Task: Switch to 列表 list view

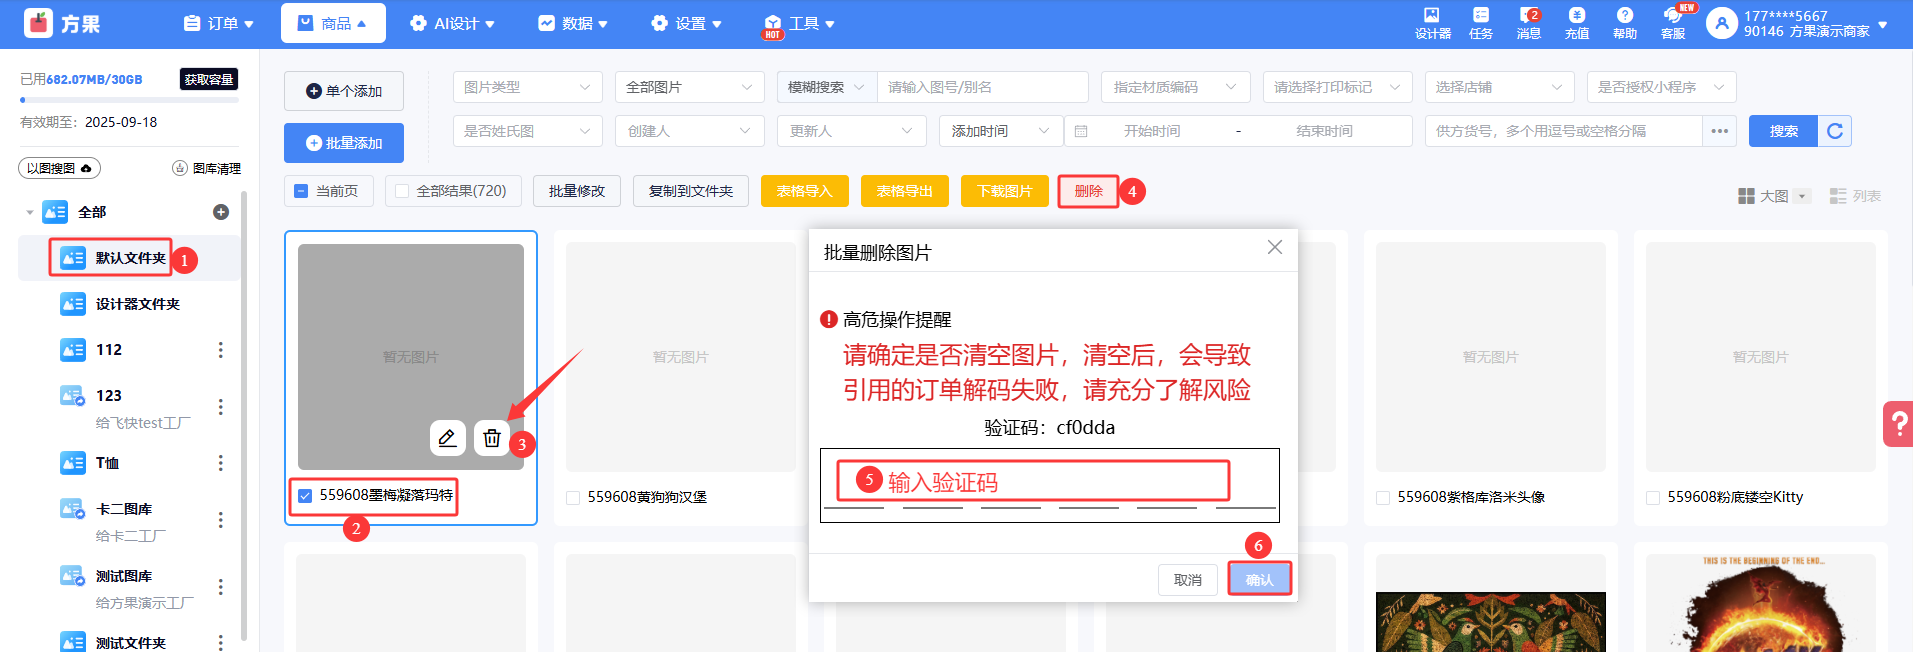Action: point(1855,196)
